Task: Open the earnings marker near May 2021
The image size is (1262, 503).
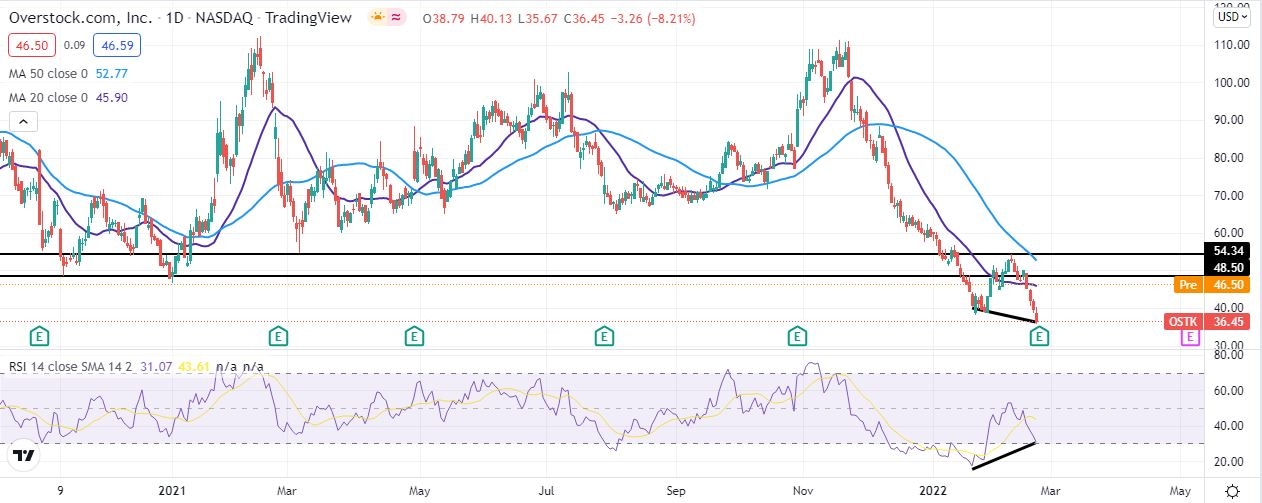Action: coord(413,336)
